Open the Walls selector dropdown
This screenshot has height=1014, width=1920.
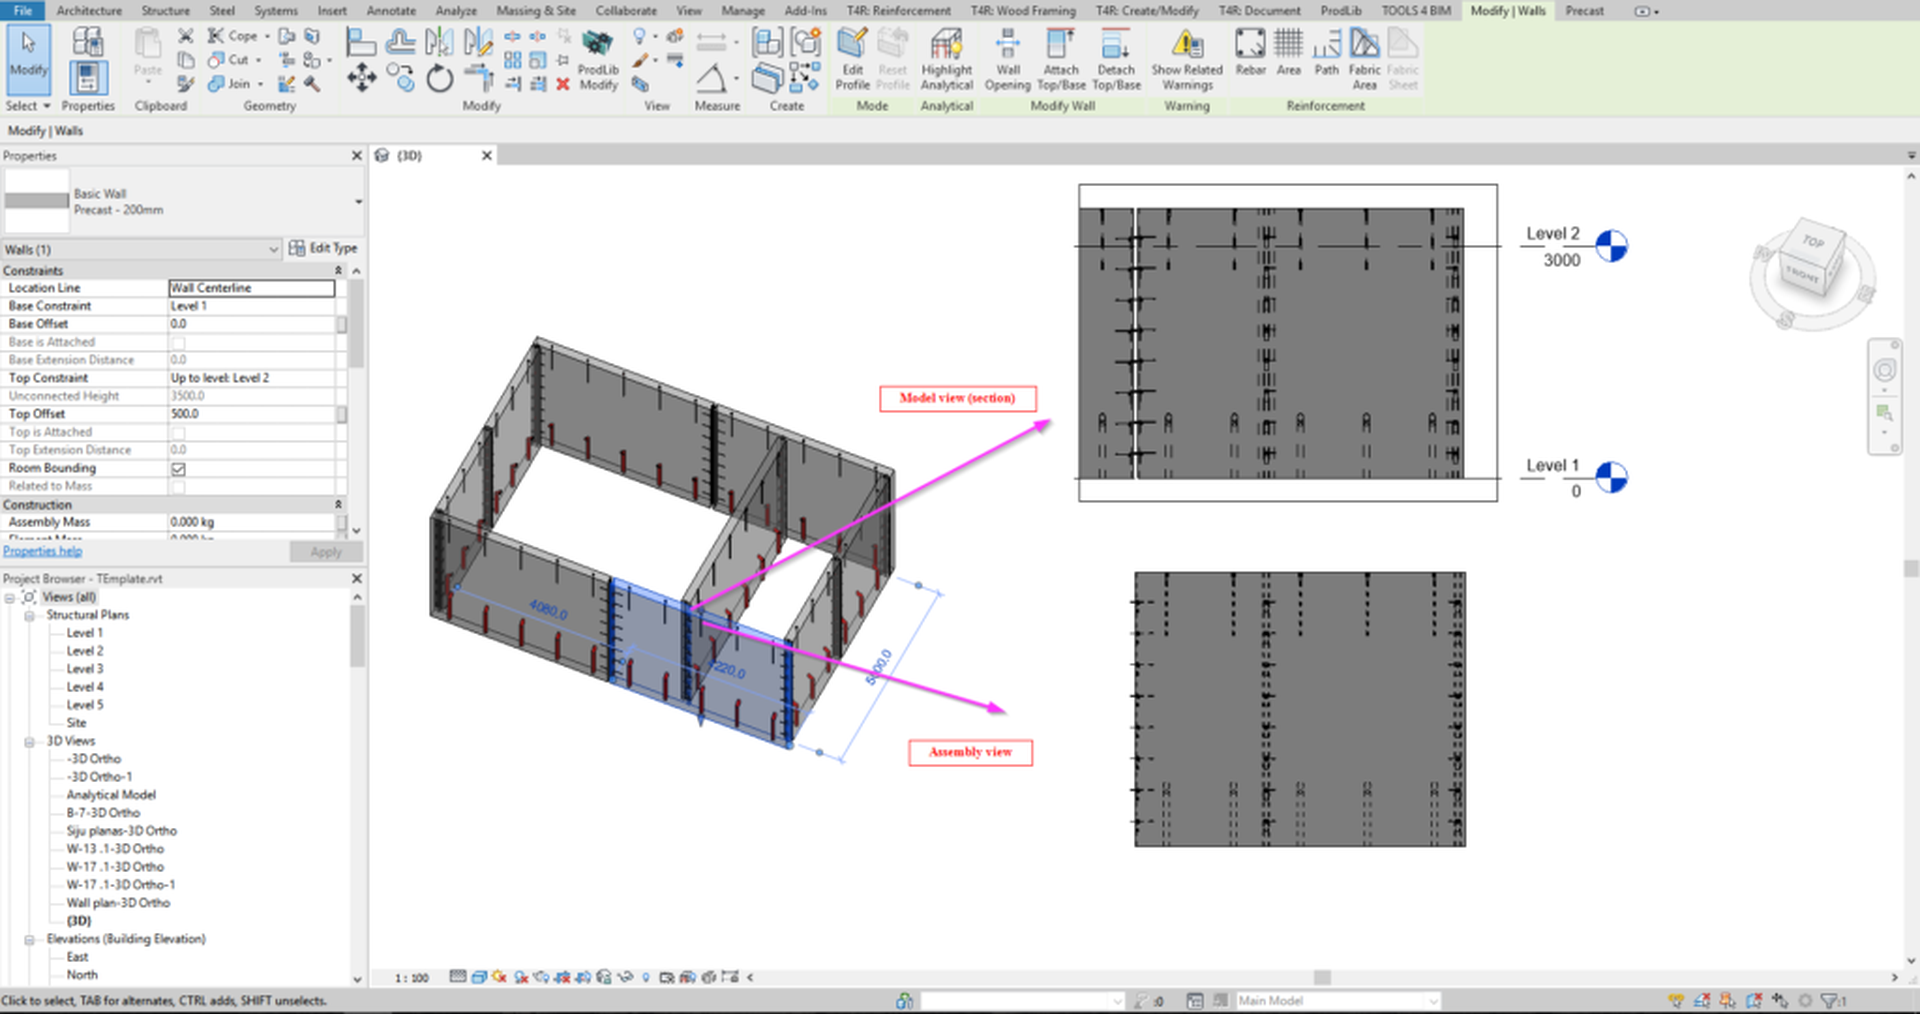point(276,249)
